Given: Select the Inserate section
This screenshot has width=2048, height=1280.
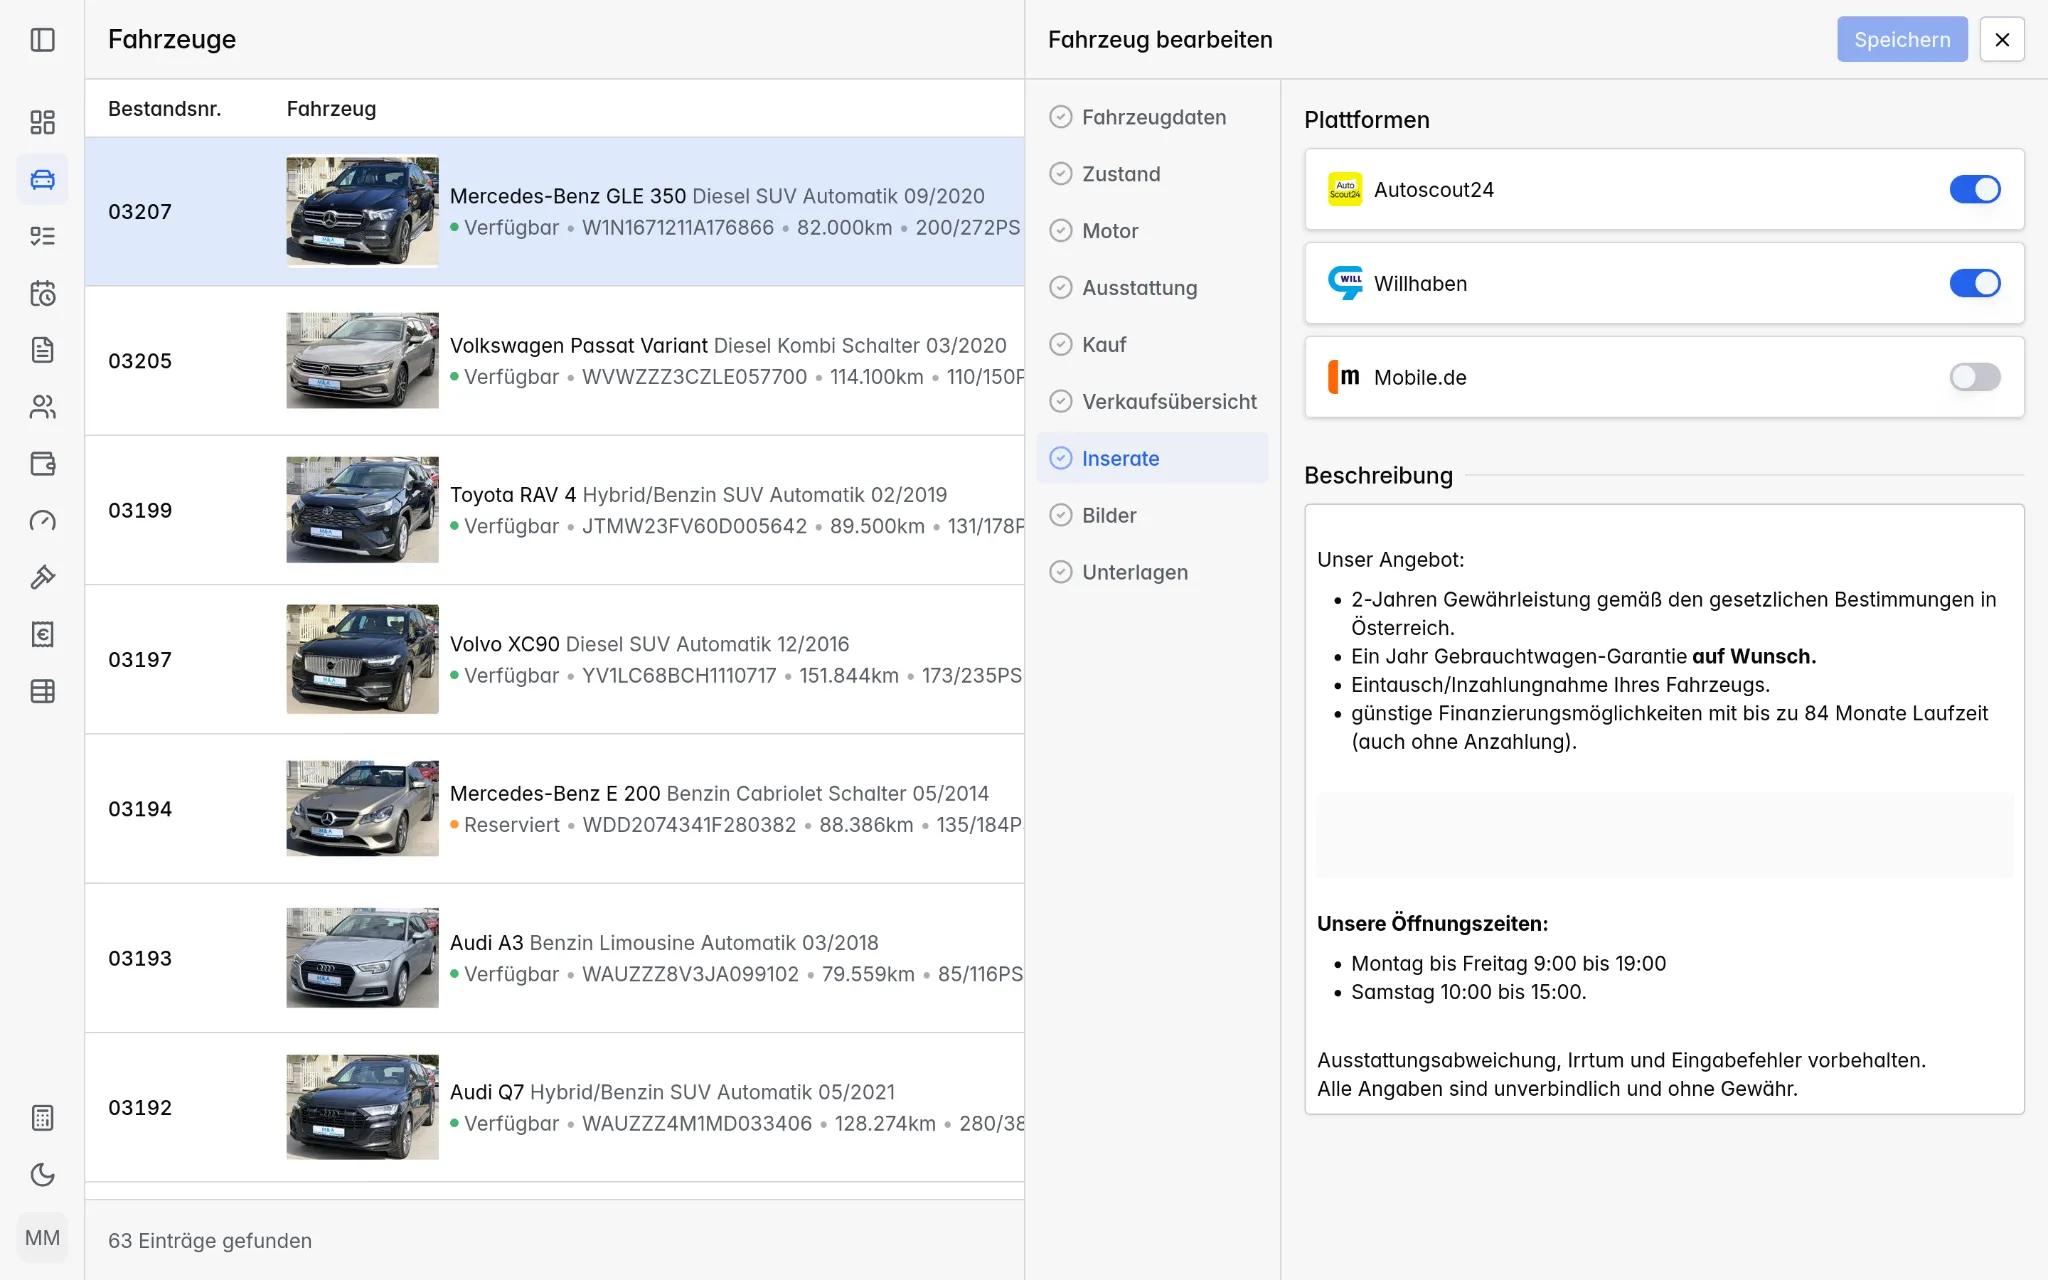Looking at the screenshot, I should (1152, 458).
